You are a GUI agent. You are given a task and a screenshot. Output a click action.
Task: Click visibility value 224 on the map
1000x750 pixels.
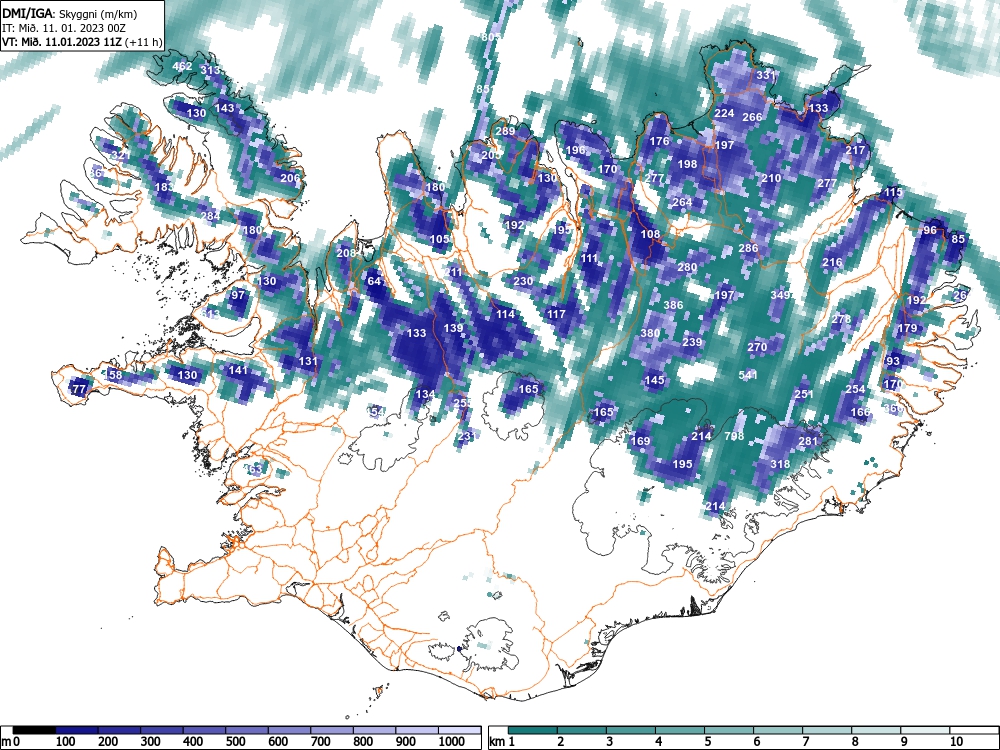click(x=724, y=113)
